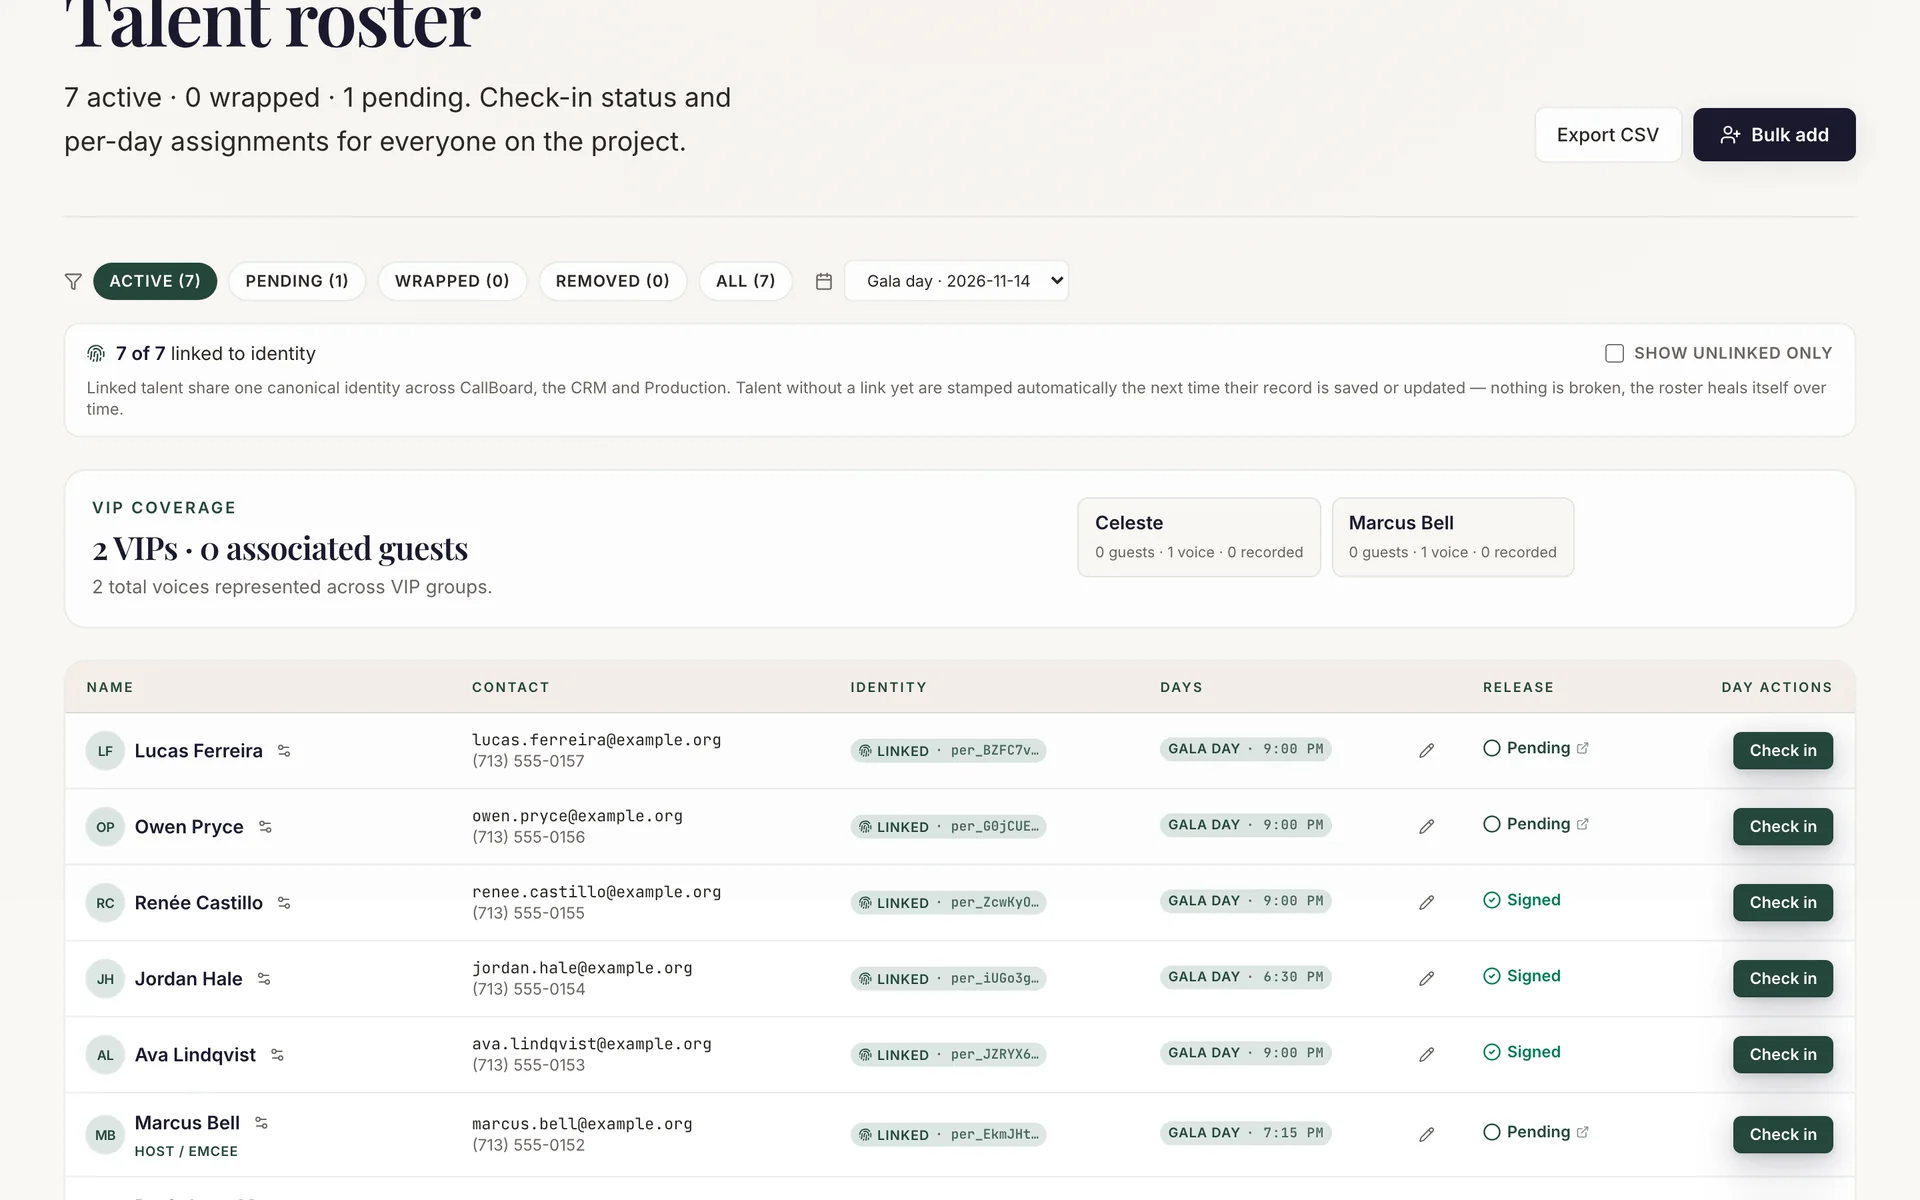1920x1200 pixels.
Task: Edit days for Marcus Bell pencil icon
Action: (x=1427, y=1135)
